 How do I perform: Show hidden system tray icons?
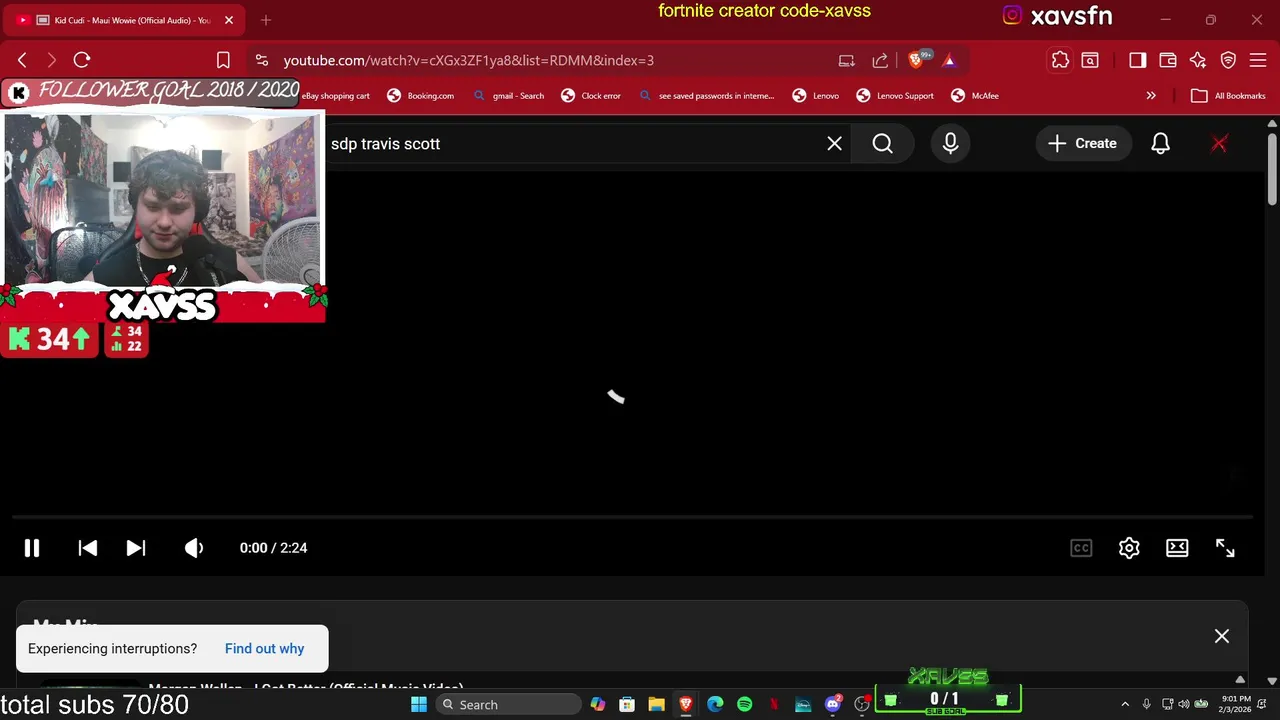tap(1125, 705)
